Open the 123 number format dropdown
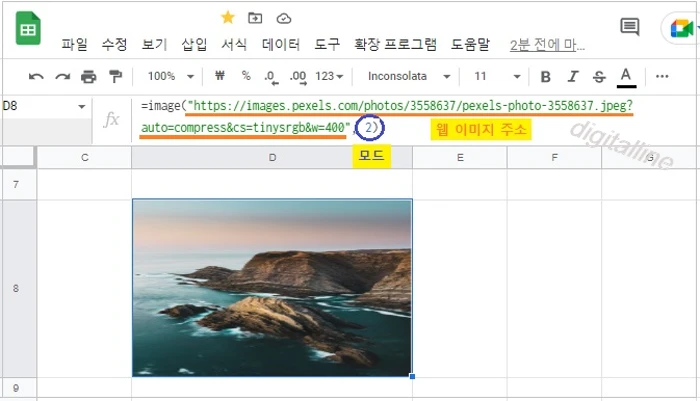The width and height of the screenshot is (700, 401). pos(329,76)
